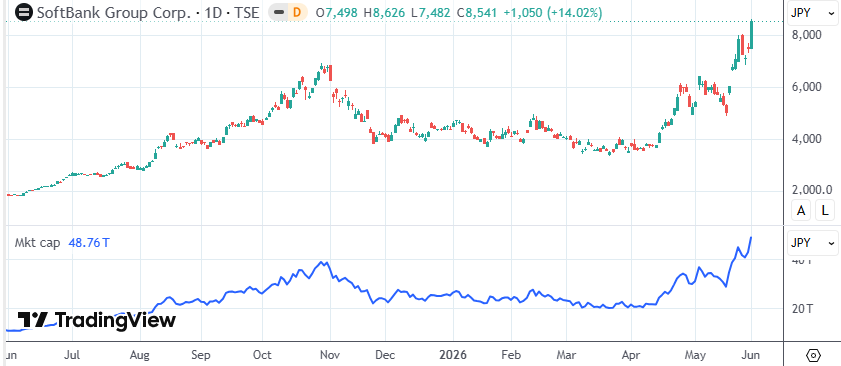This screenshot has width=841, height=366.
Task: Click the Jul label on the time axis
Action: point(72,355)
